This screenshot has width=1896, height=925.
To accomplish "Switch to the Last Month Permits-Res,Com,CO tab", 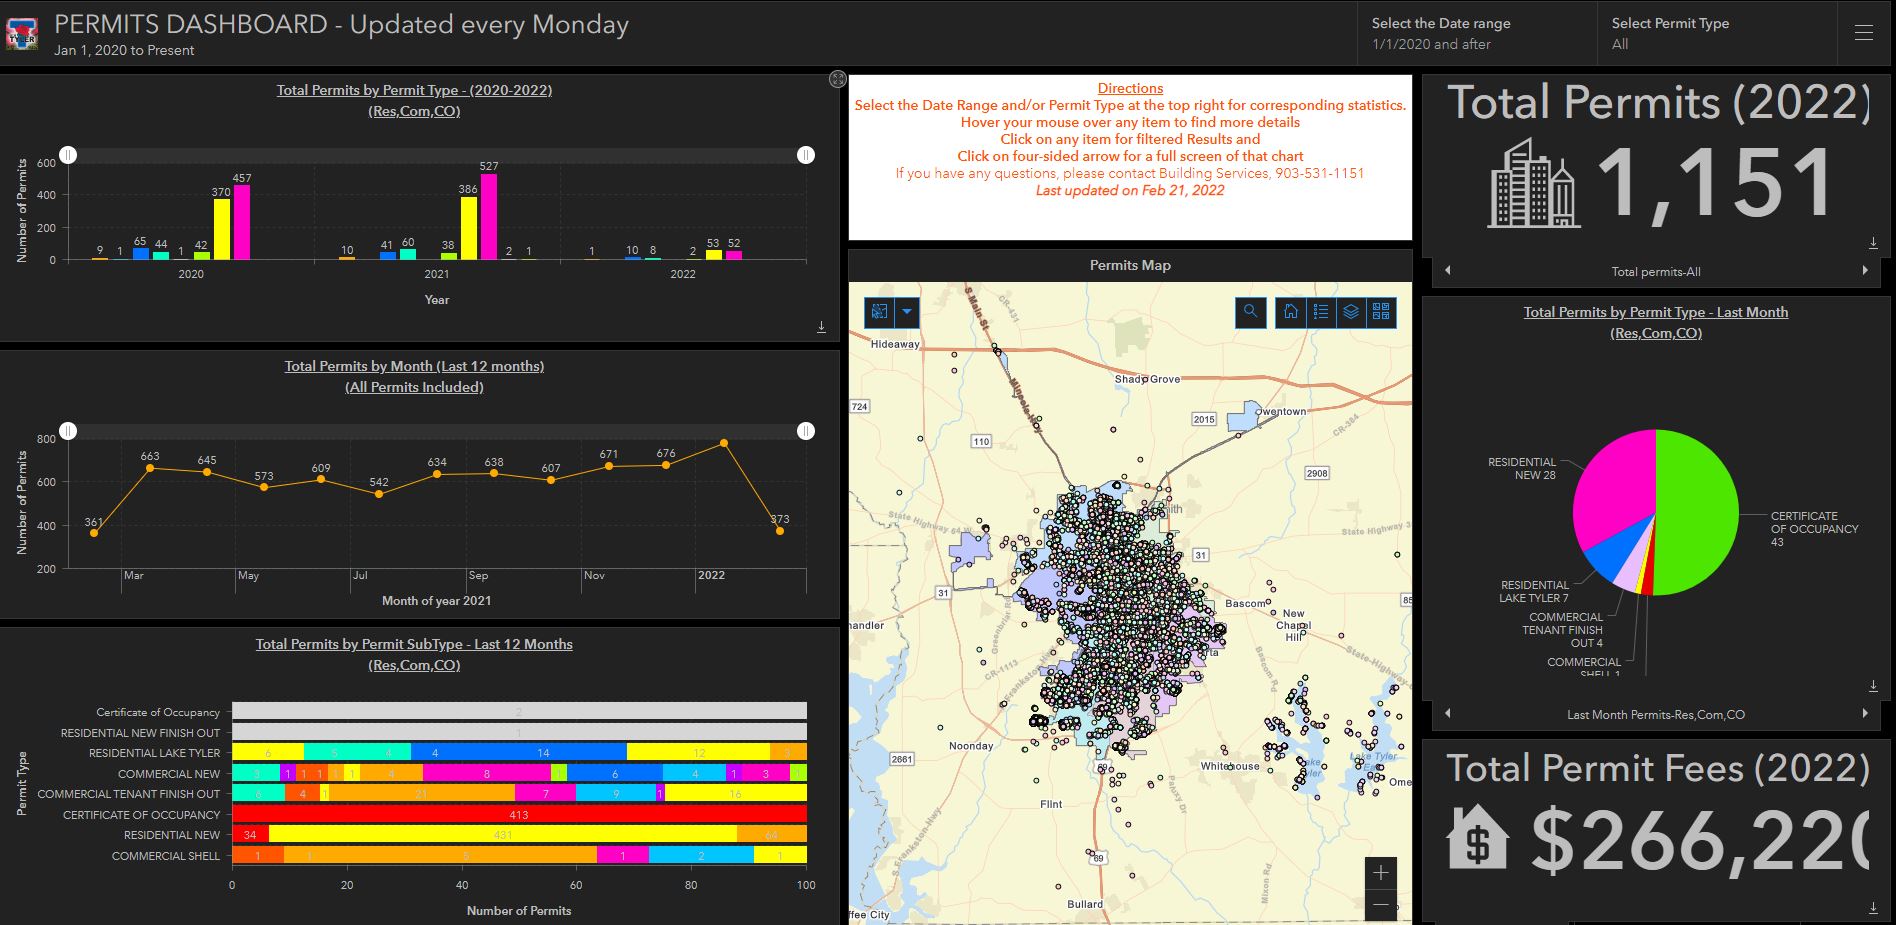I will [x=1655, y=714].
